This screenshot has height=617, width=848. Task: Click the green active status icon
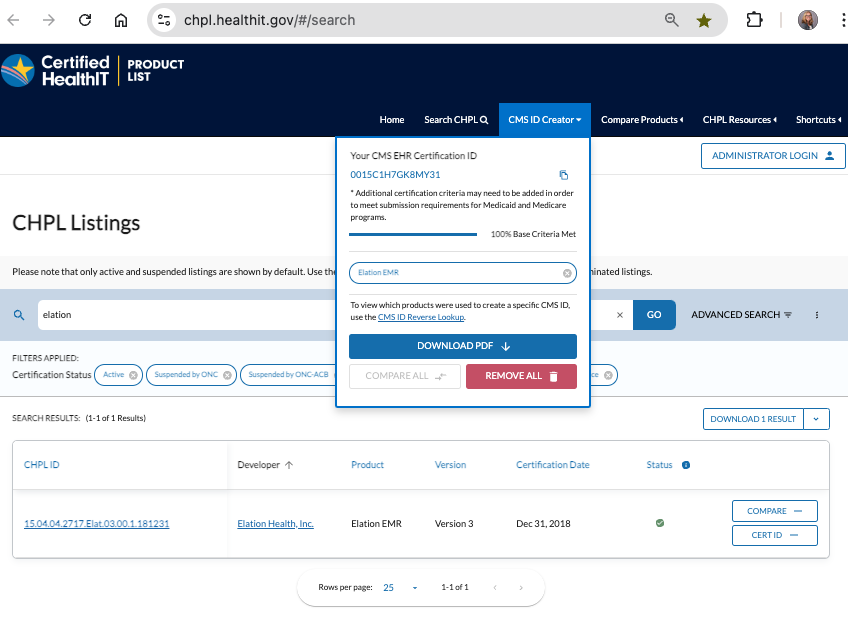click(660, 523)
